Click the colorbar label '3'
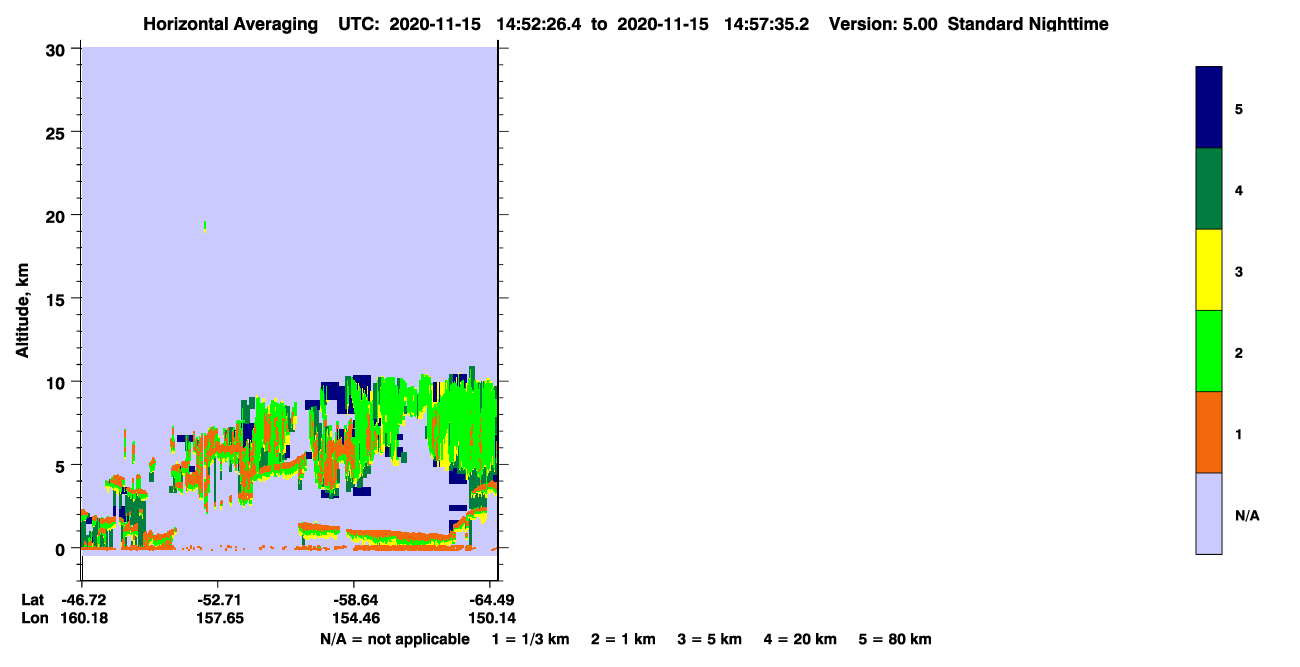 click(x=1238, y=271)
